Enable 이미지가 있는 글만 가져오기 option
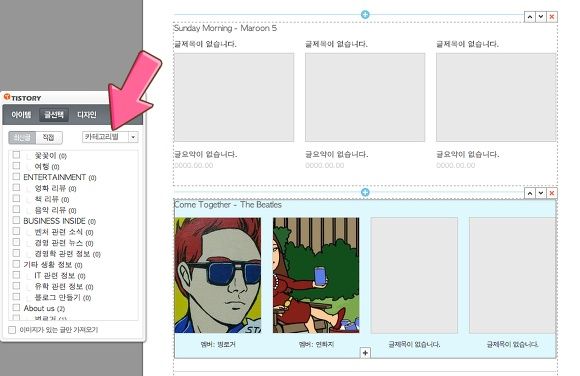580x376 pixels. click(12, 329)
